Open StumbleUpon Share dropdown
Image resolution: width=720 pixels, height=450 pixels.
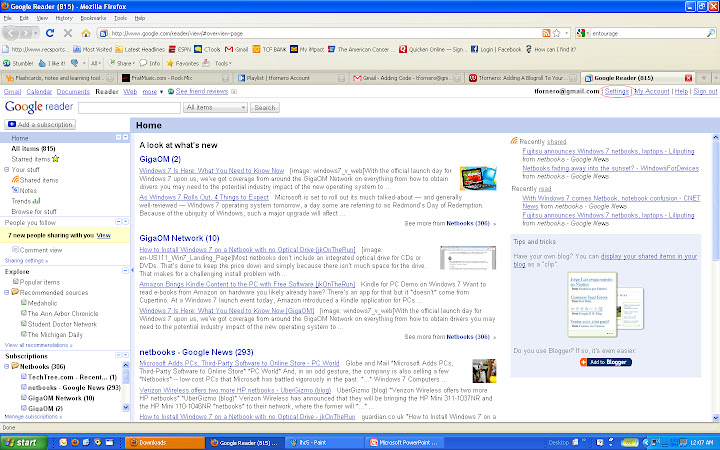(x=121, y=63)
